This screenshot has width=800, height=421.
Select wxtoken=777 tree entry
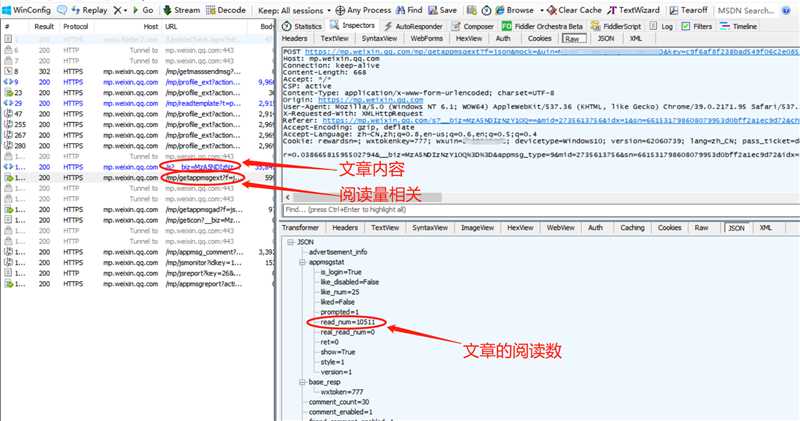tap(342, 392)
